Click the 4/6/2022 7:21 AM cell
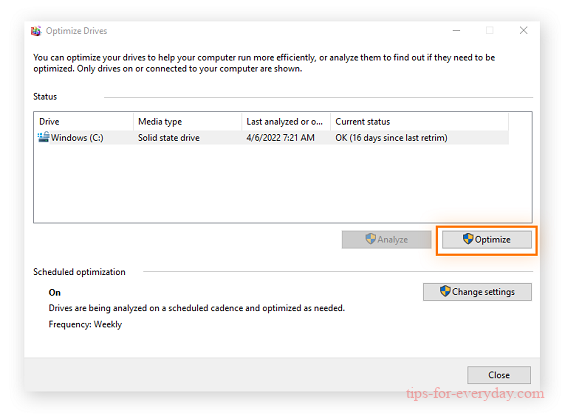Image resolution: width=565 pixels, height=418 pixels. pos(280,138)
